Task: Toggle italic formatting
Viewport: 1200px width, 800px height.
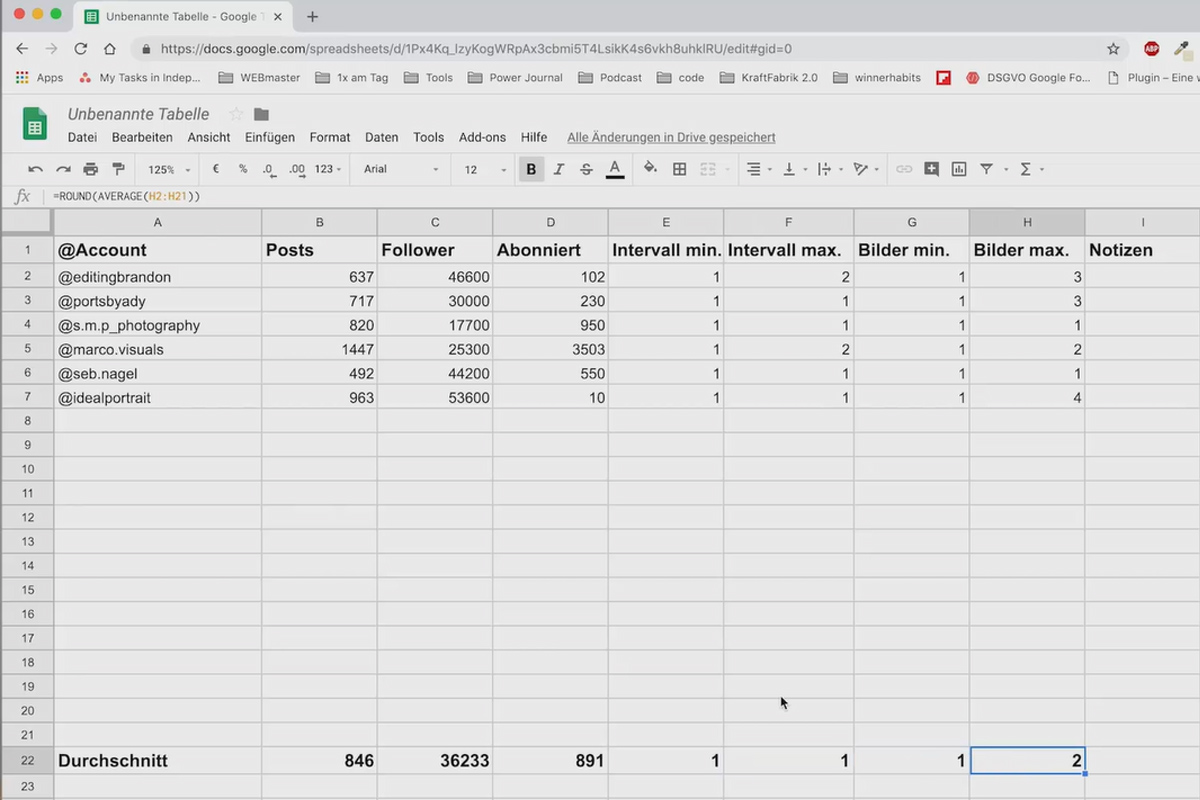Action: (559, 170)
